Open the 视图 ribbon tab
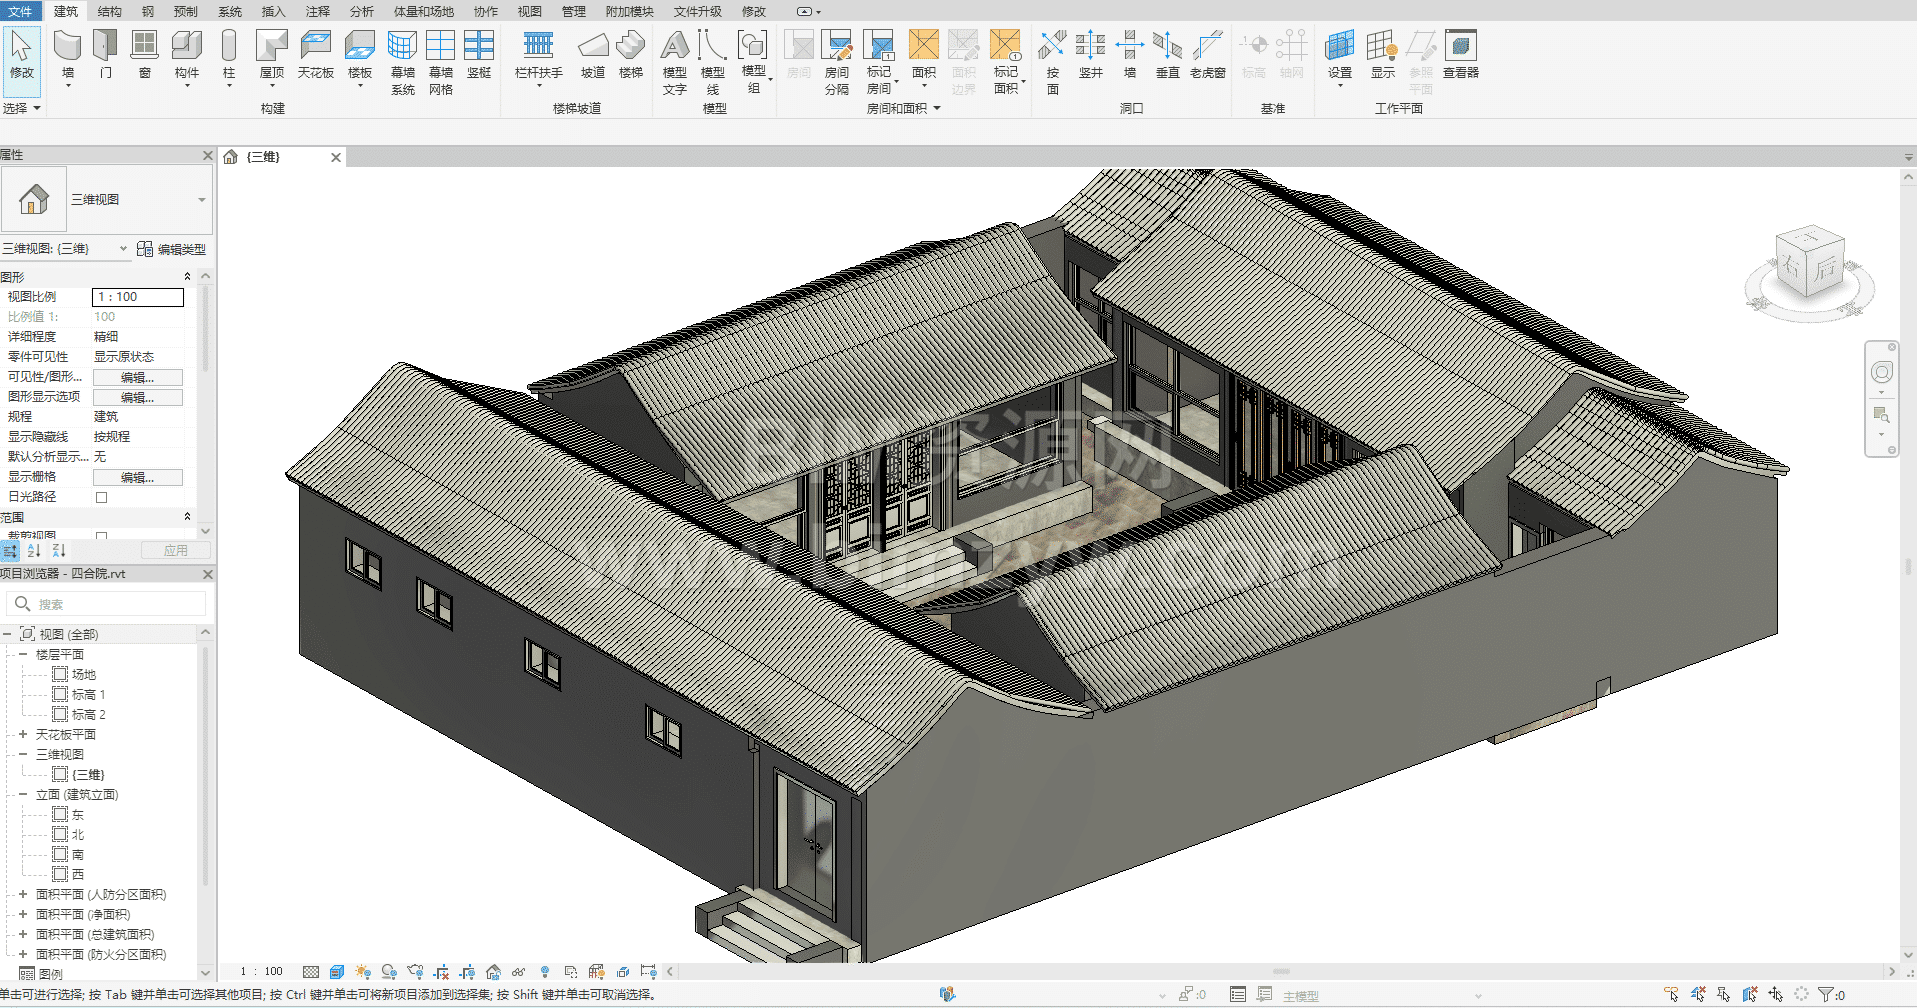Viewport: 1917px width, 1008px height. (529, 11)
